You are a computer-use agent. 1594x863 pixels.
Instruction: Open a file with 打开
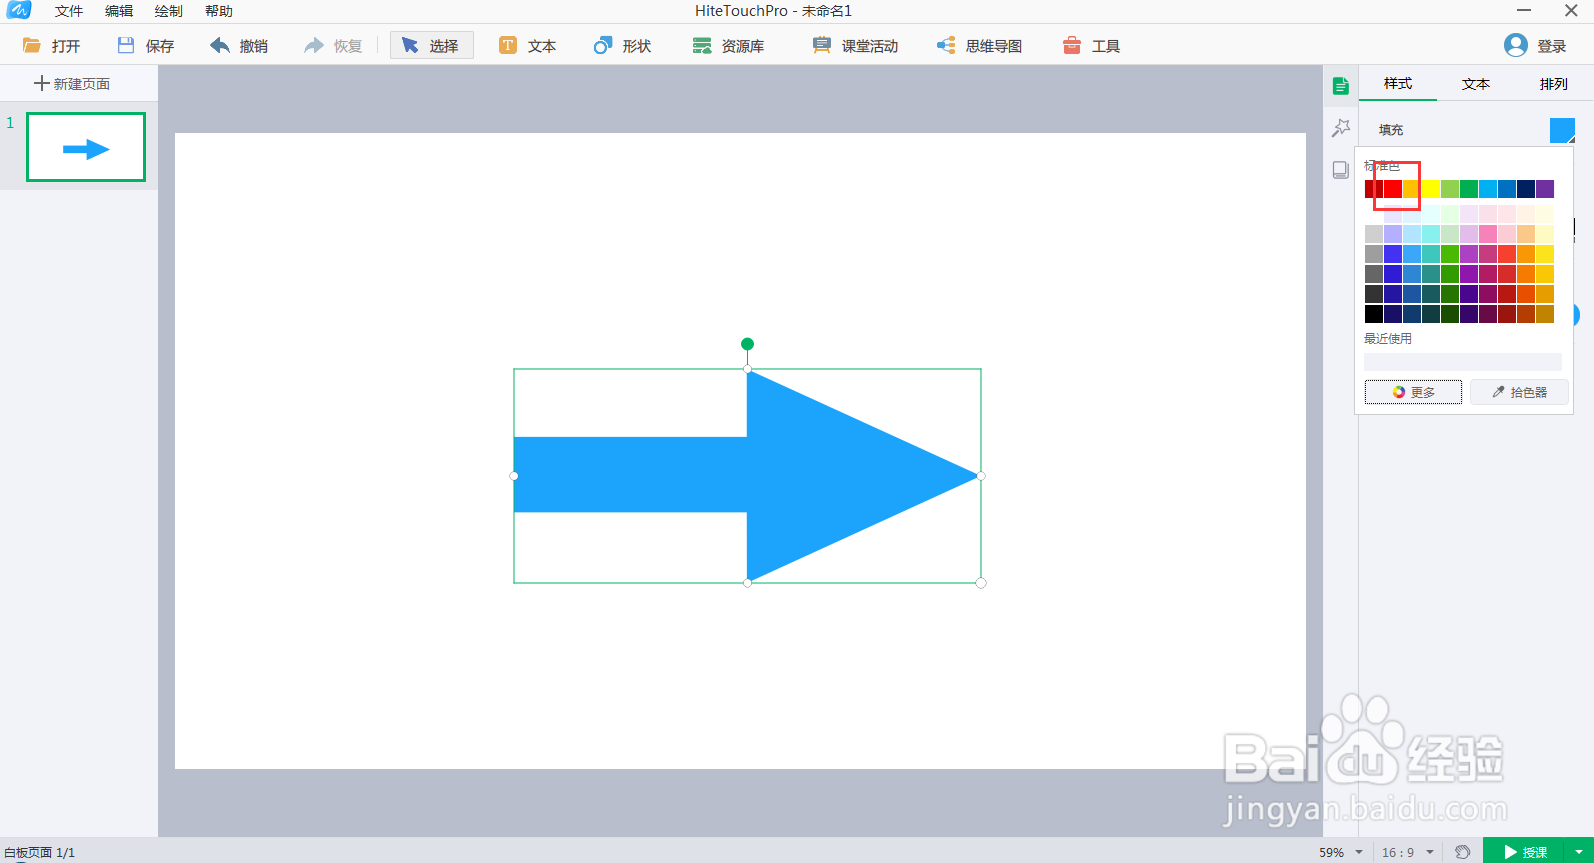coord(52,46)
